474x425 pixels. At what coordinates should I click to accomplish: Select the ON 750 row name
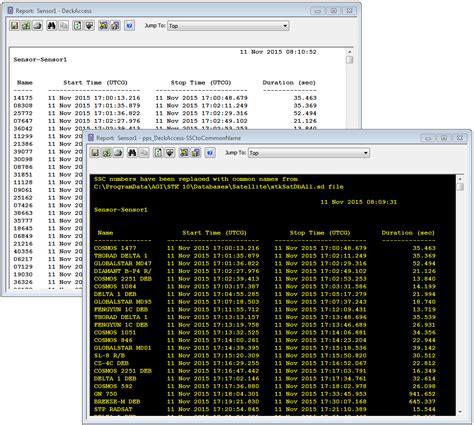105,394
